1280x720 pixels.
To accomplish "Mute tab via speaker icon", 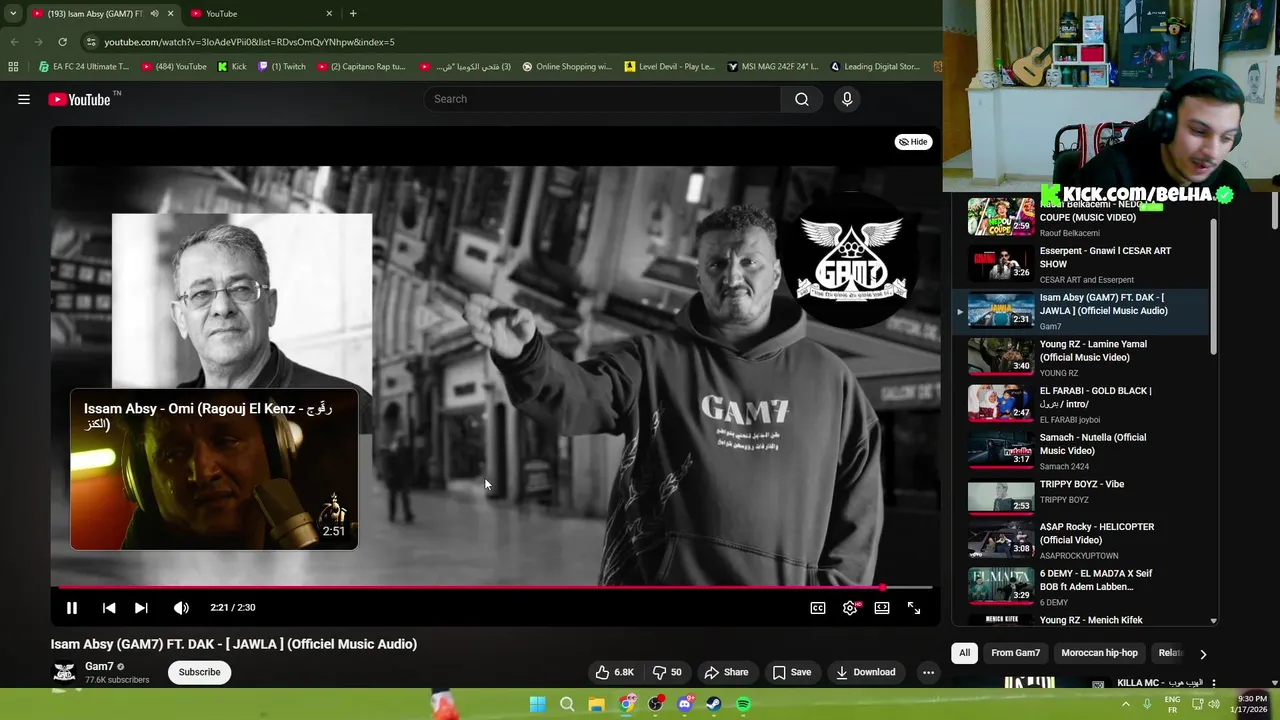I will [154, 14].
